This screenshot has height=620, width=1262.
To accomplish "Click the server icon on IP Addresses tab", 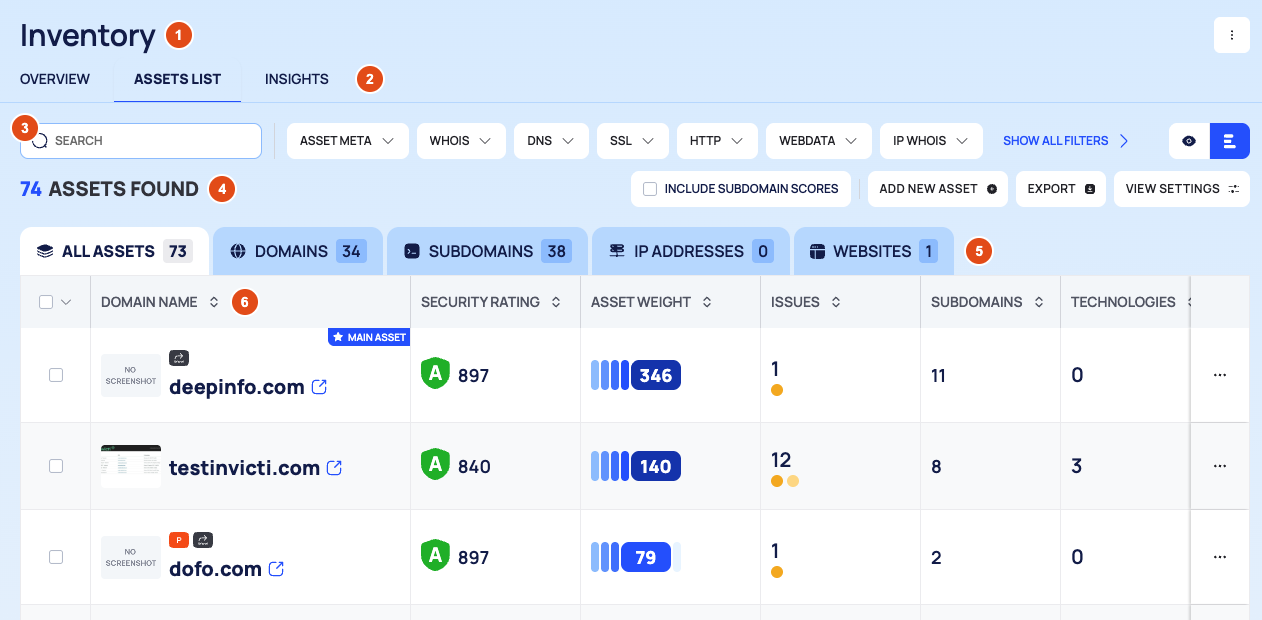I will click(616, 251).
